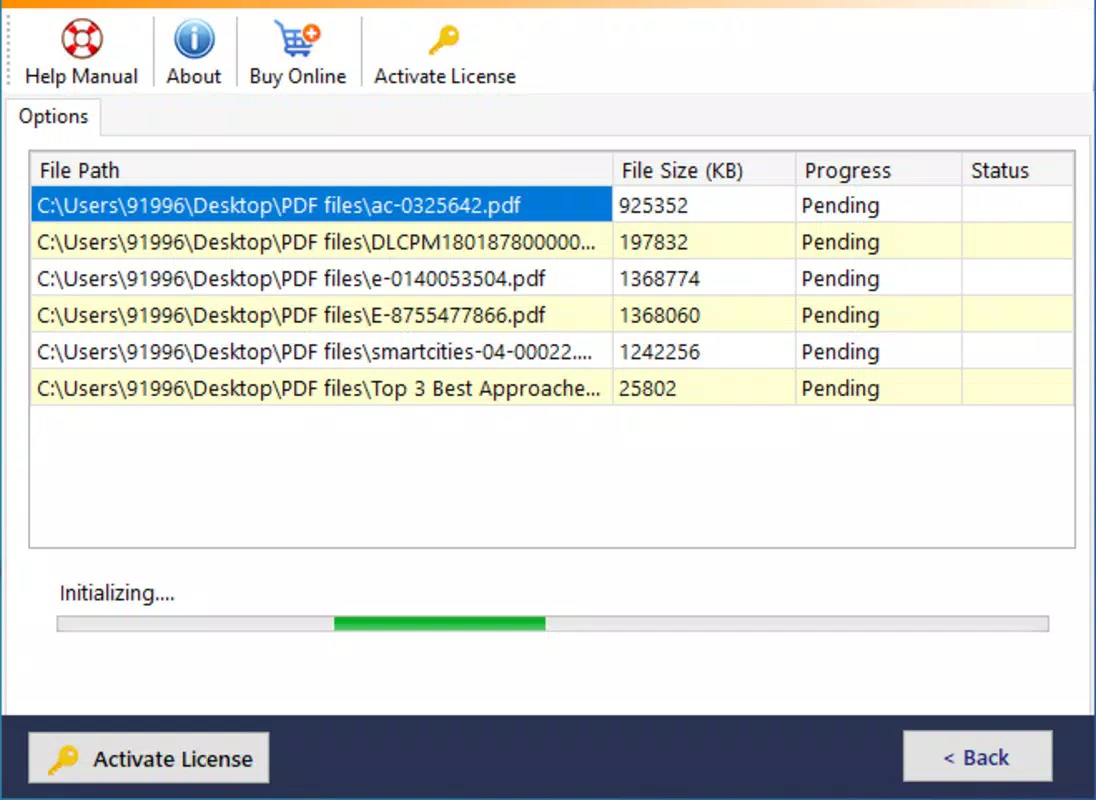The width and height of the screenshot is (1096, 800).
Task: Select the e-0140053504.pdf file row
Action: click(552, 279)
